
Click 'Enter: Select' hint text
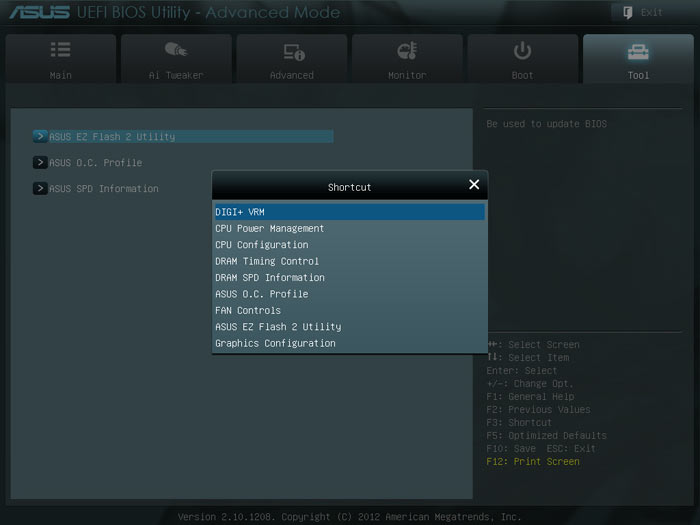coord(521,371)
